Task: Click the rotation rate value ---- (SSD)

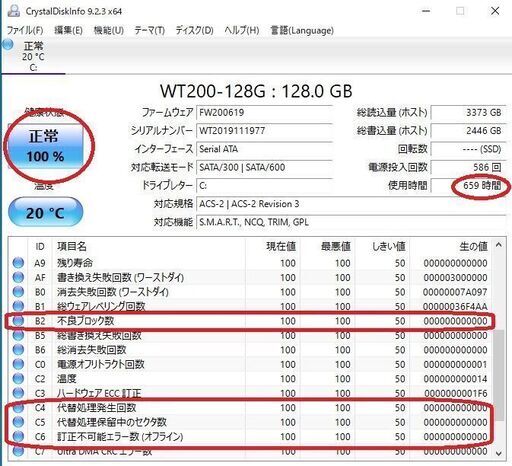Action: pyautogui.click(x=469, y=149)
